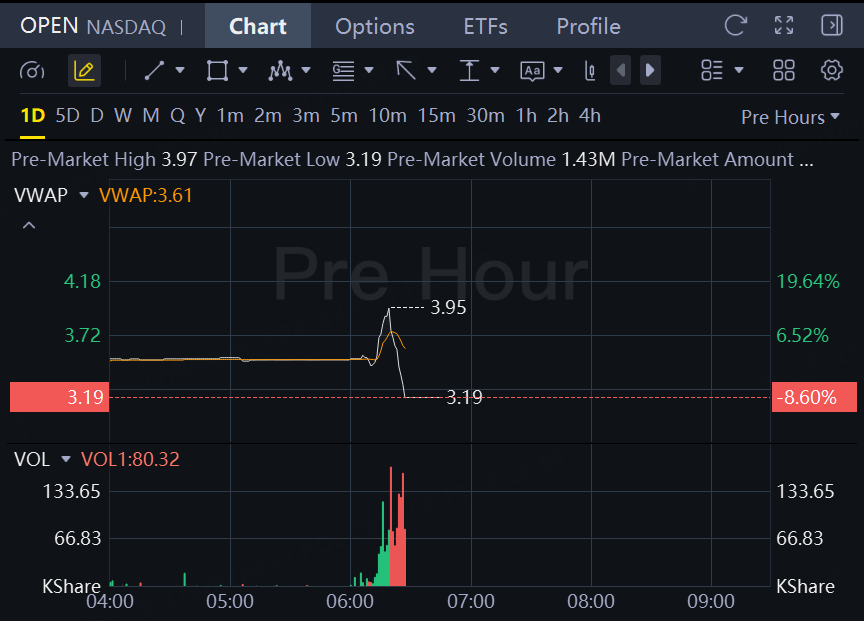
Task: Select the 1h interval
Action: point(526,116)
